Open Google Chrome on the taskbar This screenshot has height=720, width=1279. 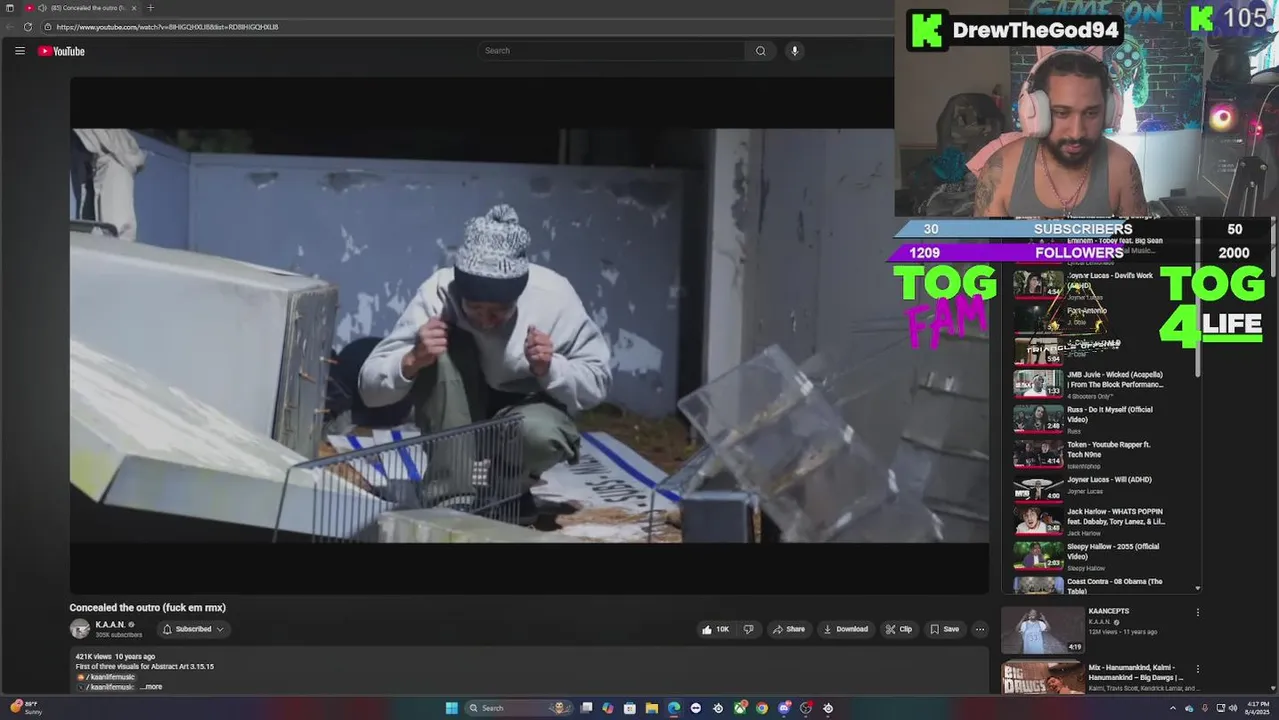point(762,708)
